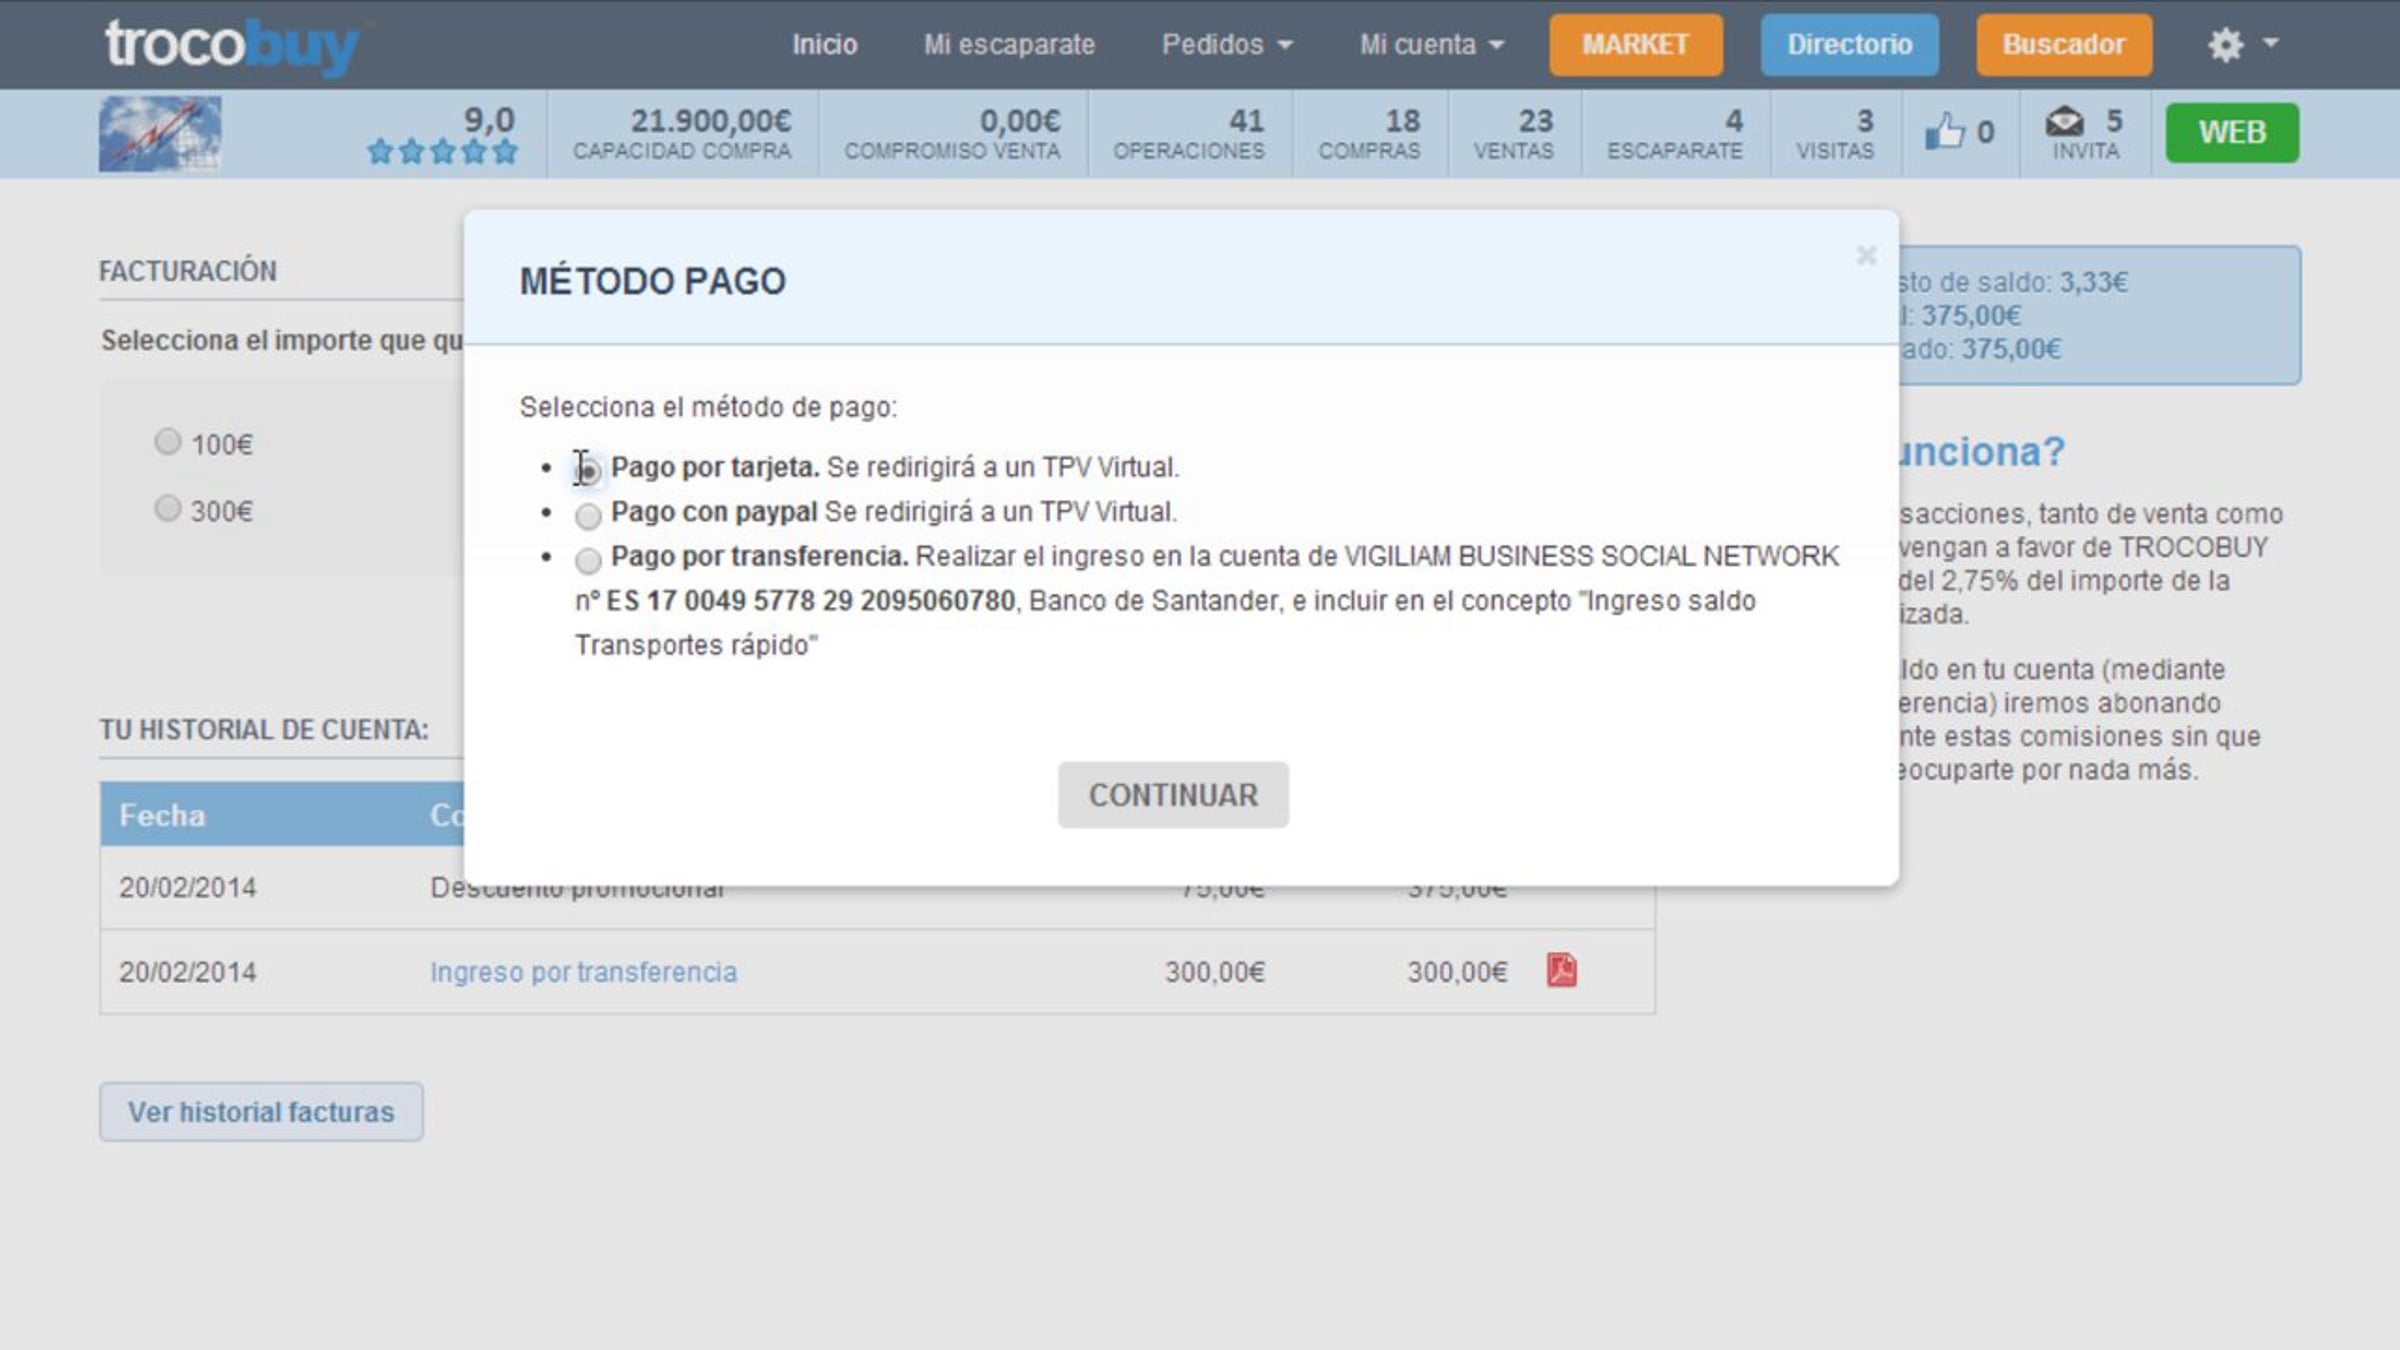Expand the Pedidos dropdown menu

click(1226, 45)
